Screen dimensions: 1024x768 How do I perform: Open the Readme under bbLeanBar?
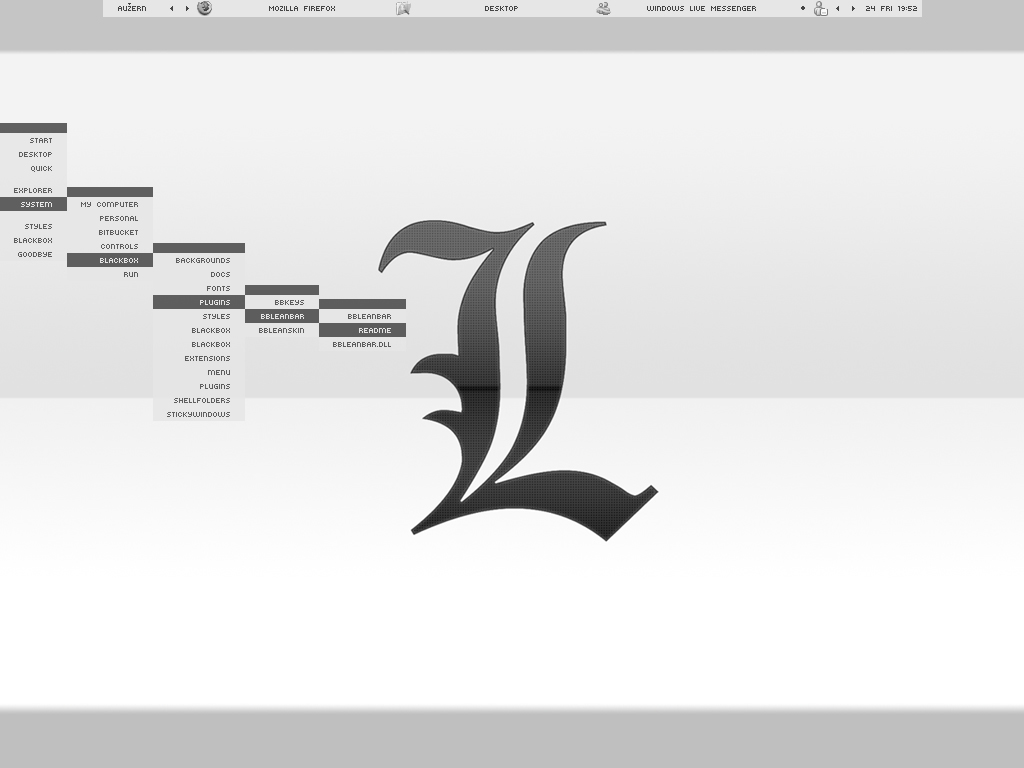pos(369,329)
